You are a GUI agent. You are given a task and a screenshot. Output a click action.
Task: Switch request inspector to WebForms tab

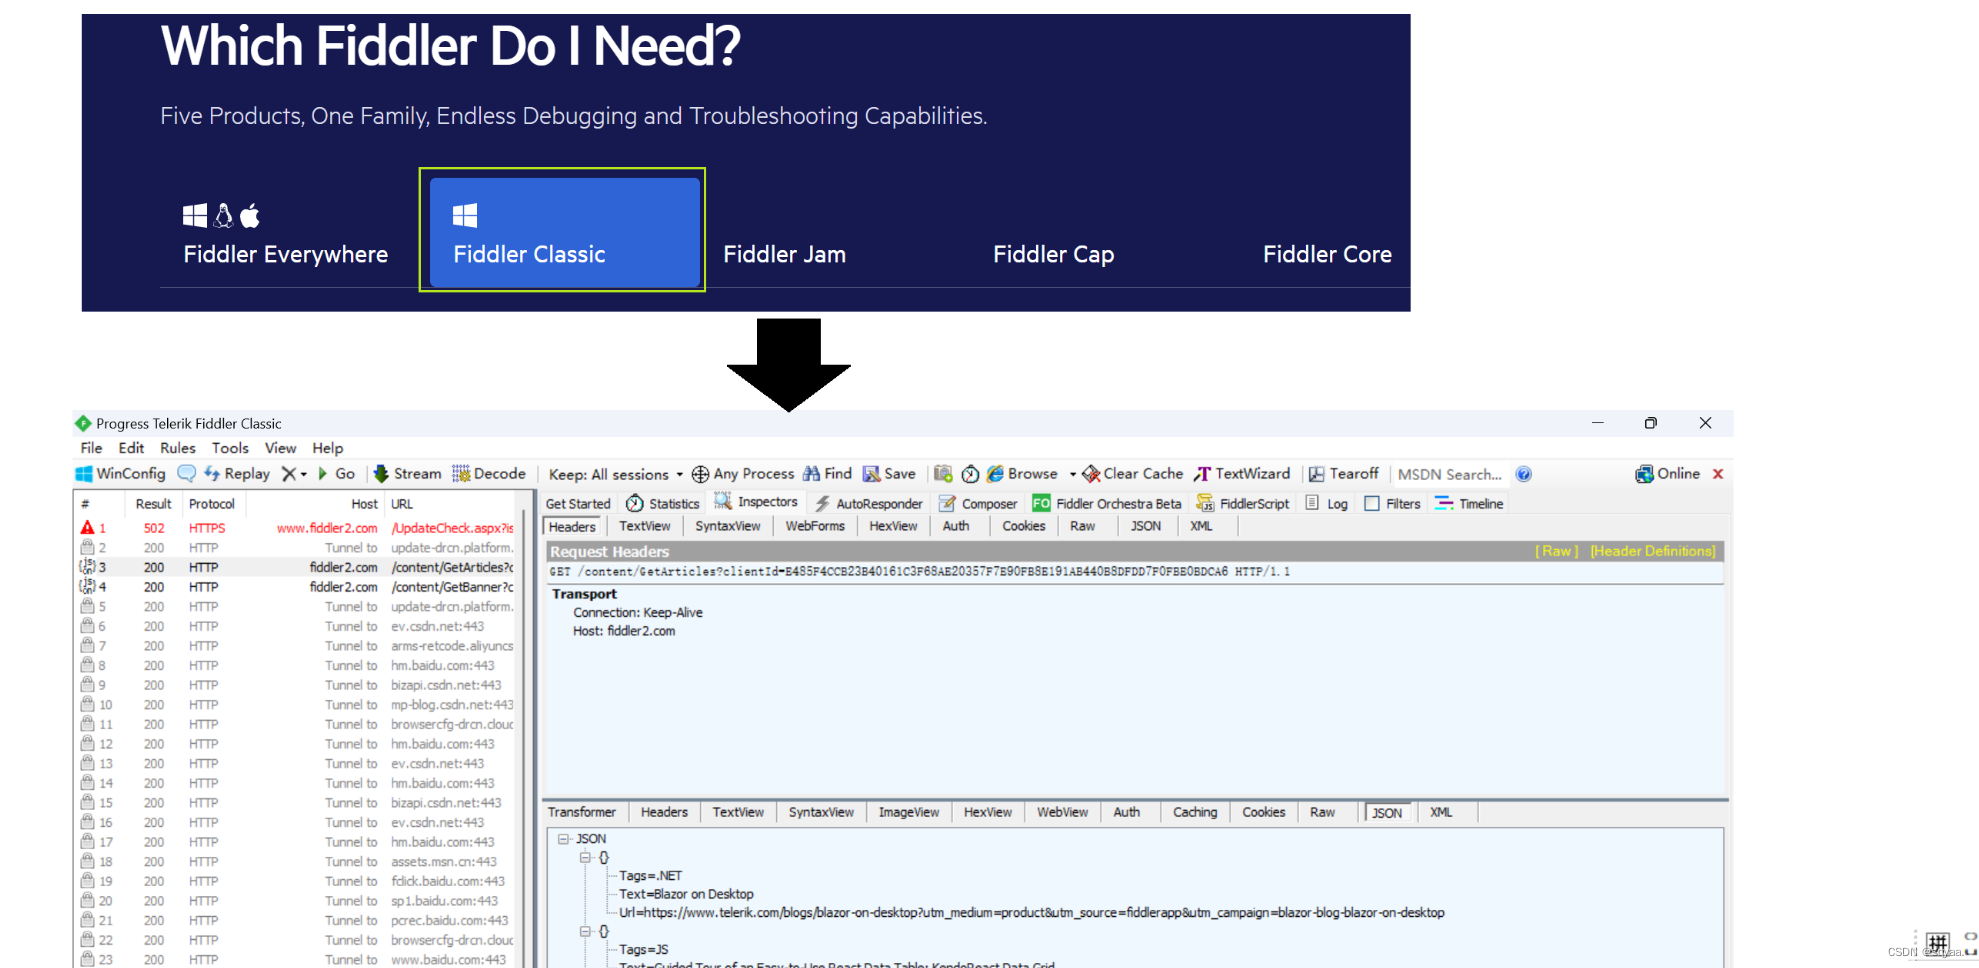point(815,526)
